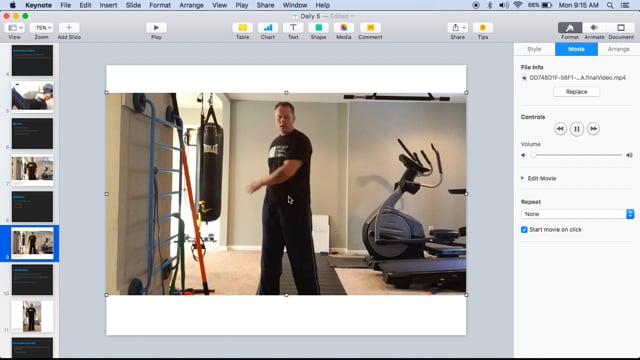The height and width of the screenshot is (360, 640).
Task: Insert a Shape from toolbar
Action: (318, 27)
